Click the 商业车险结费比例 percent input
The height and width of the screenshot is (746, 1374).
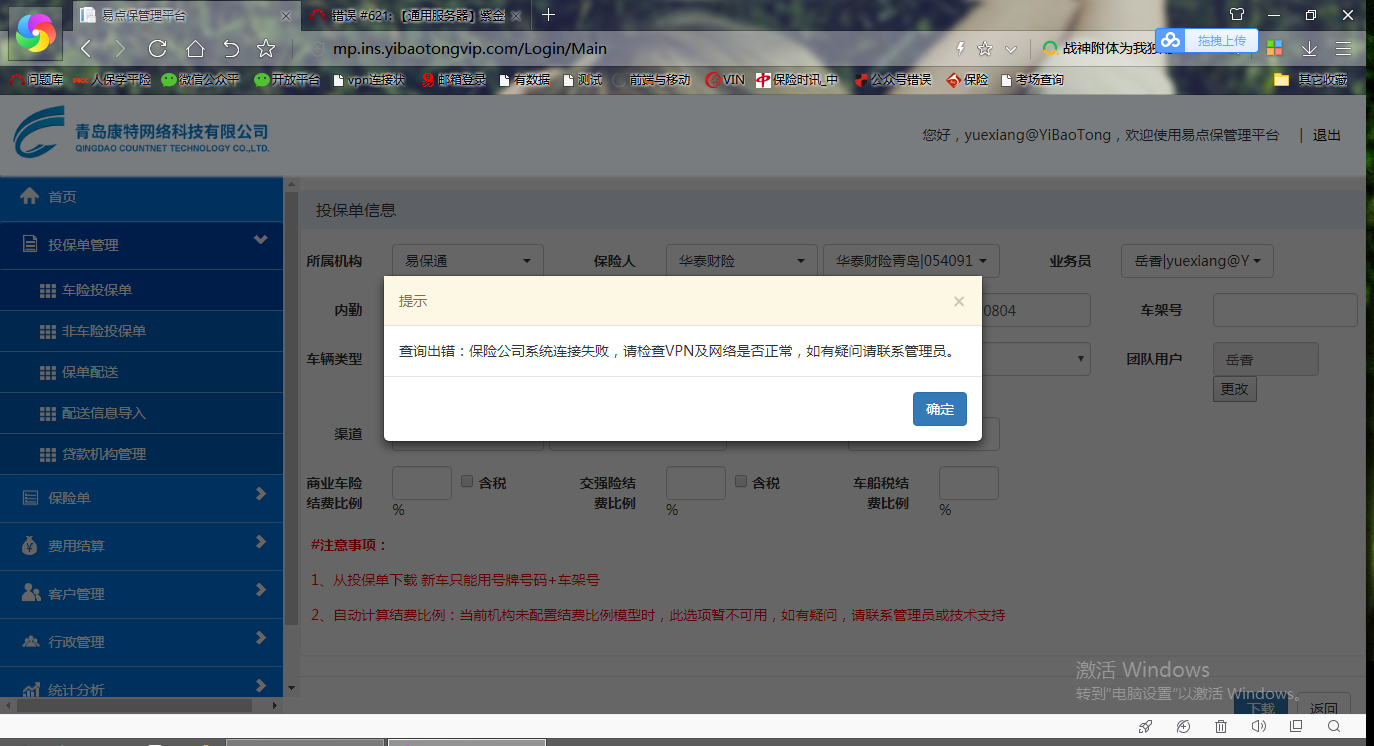coord(422,483)
